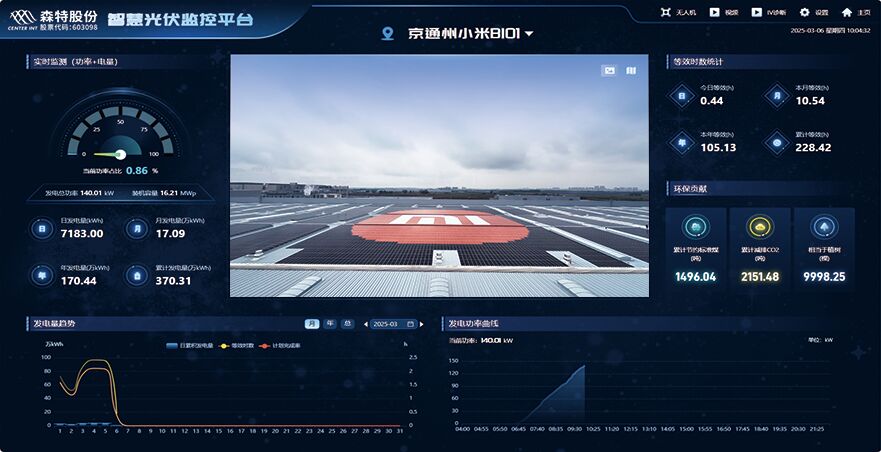The height and width of the screenshot is (452, 881).
Task: Open the 2025-03 date picker
Action: (392, 324)
